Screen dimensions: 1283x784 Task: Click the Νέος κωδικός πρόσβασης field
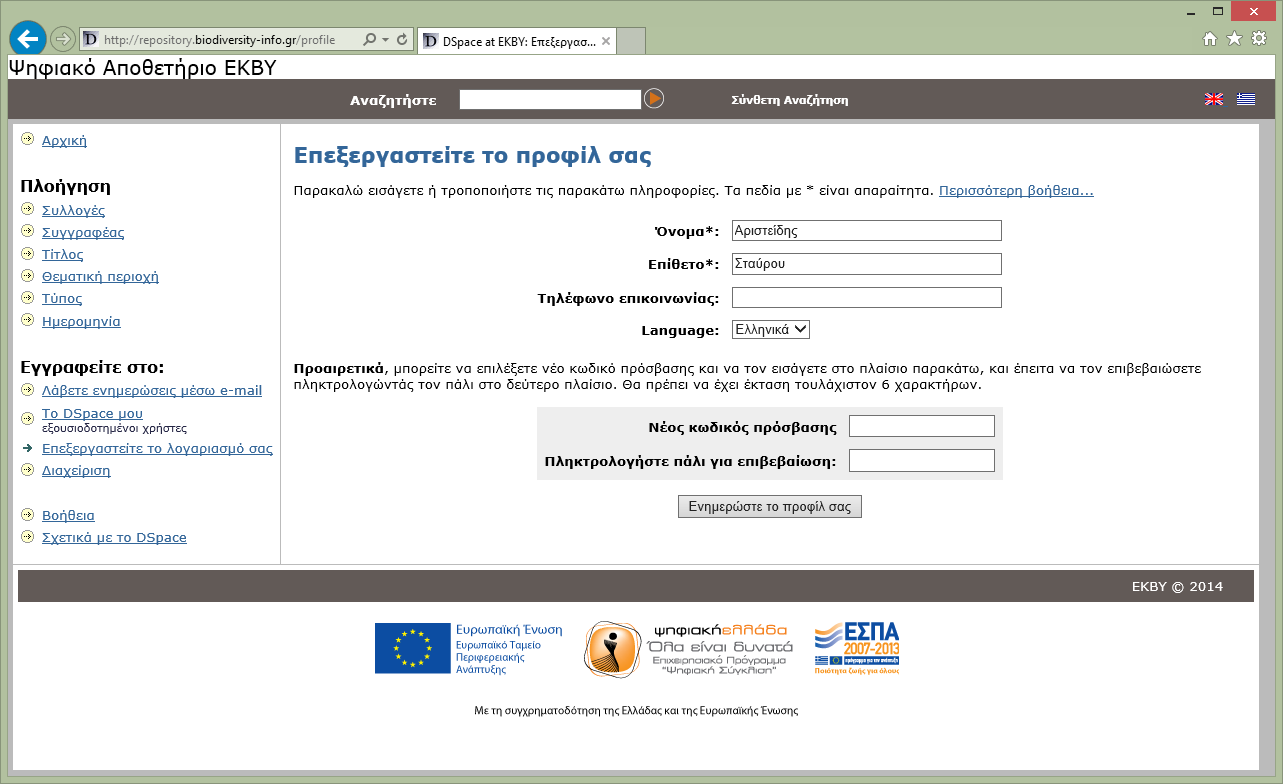click(x=922, y=426)
